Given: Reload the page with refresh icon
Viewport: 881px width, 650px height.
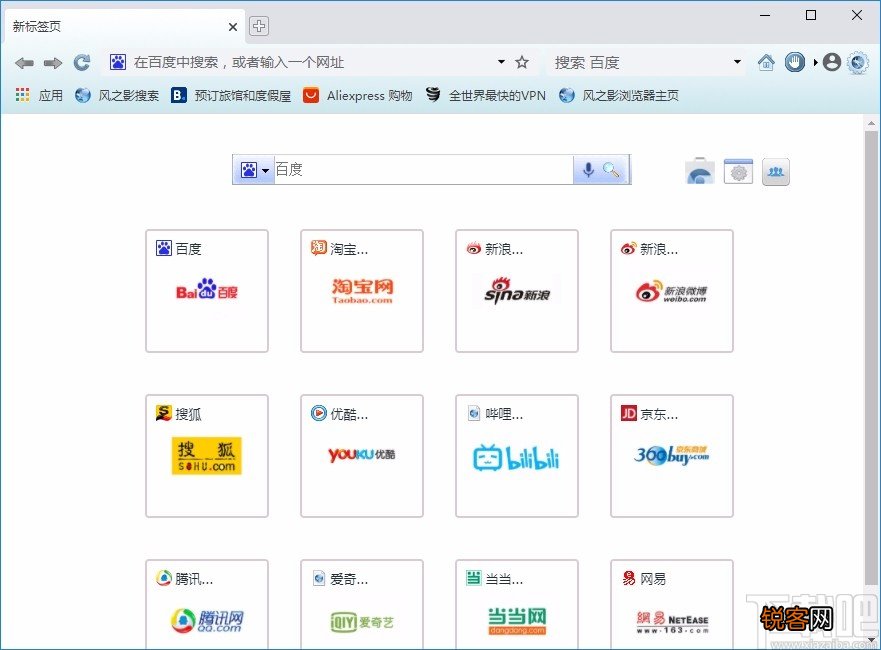Looking at the screenshot, I should point(82,62).
